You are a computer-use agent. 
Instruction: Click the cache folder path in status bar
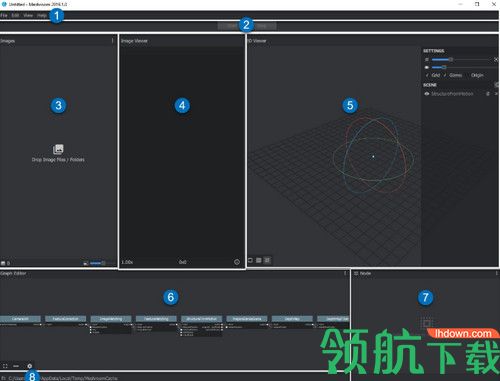pos(63,378)
